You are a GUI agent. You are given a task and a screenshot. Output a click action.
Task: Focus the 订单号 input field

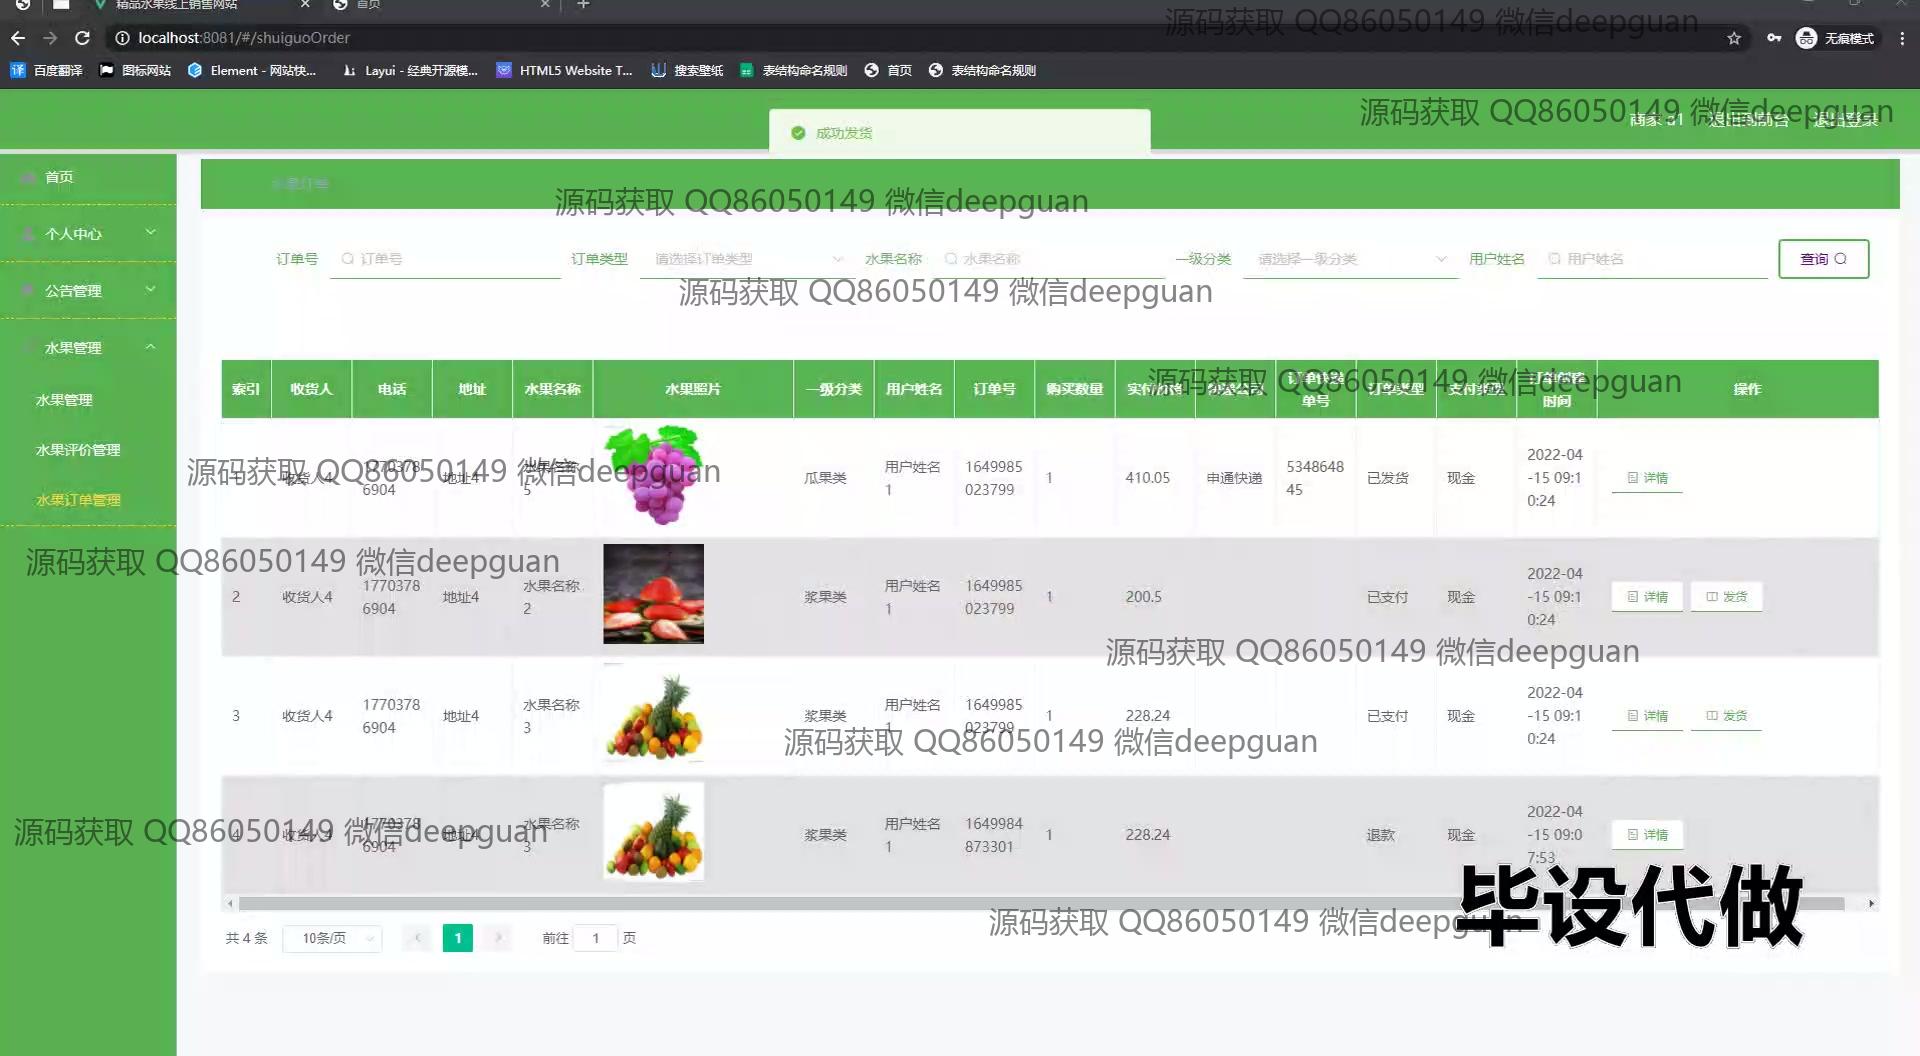click(445, 259)
